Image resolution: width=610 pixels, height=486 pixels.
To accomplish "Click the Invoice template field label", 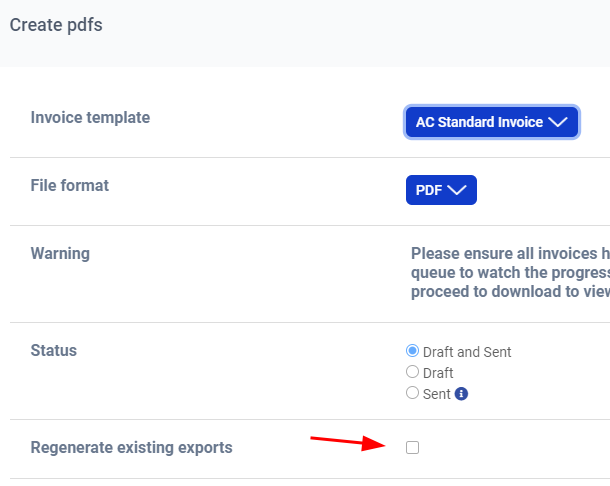I will pyautogui.click(x=90, y=118).
